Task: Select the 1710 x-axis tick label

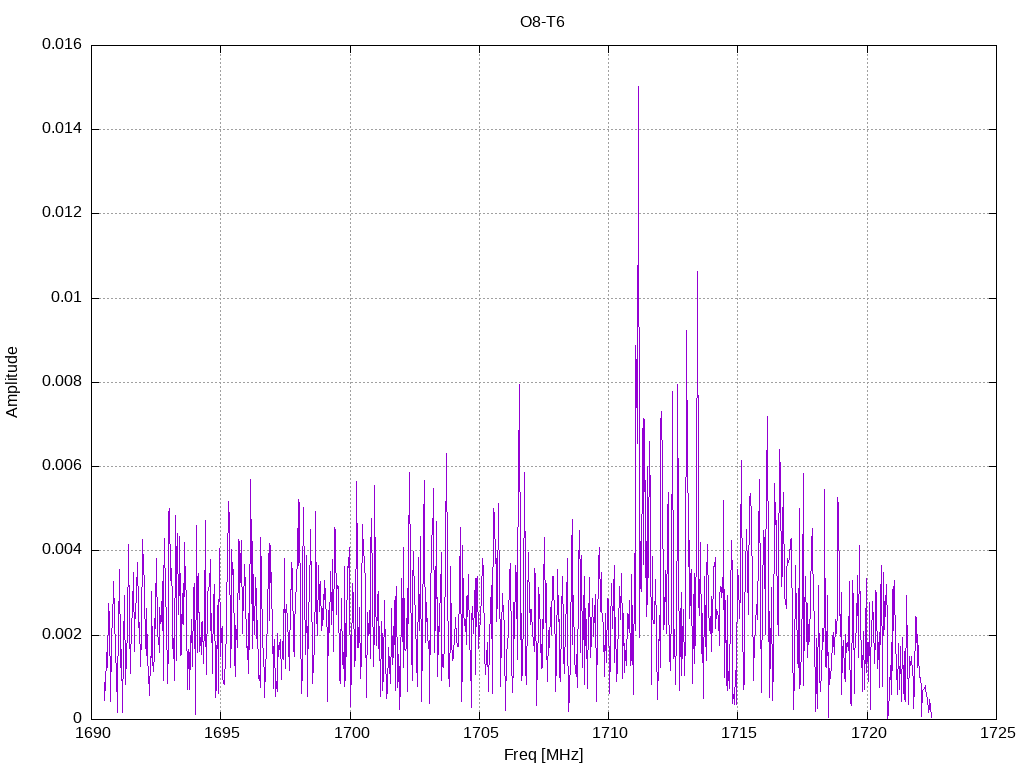Action: pos(608,733)
